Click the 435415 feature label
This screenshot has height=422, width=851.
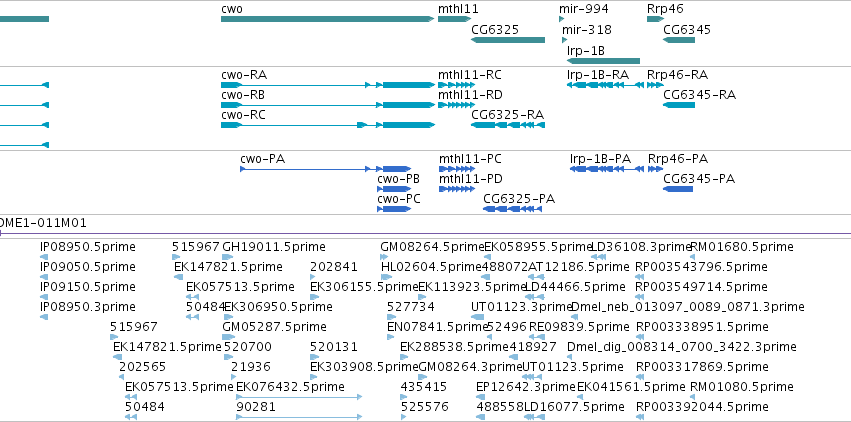423,387
